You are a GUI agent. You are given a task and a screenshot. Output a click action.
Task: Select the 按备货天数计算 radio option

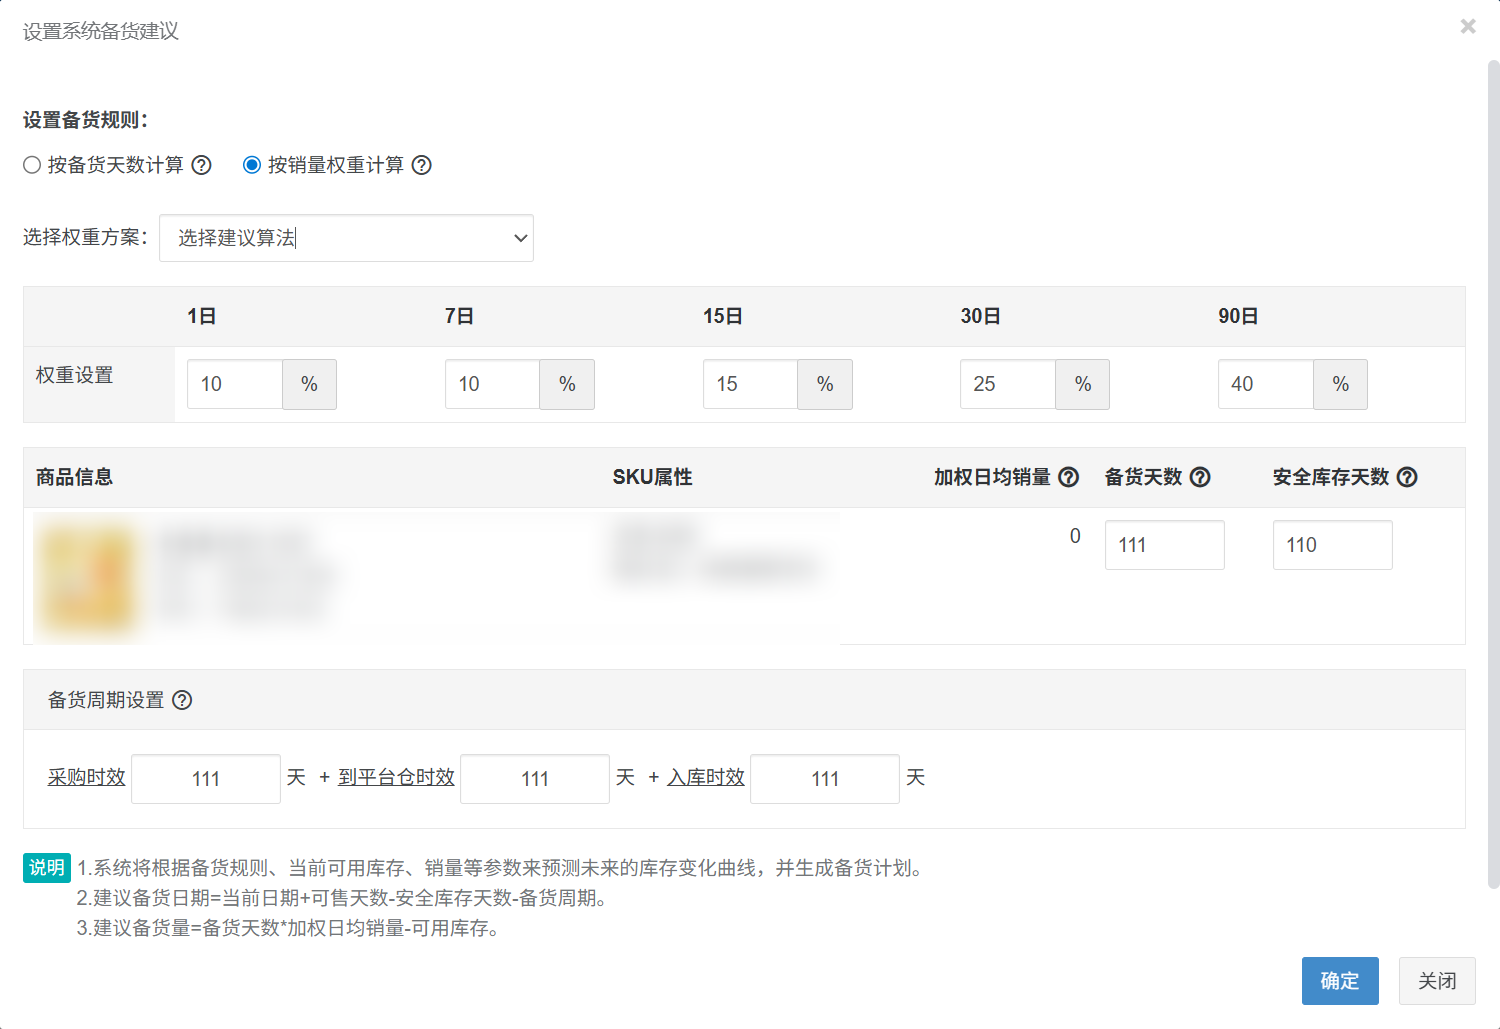[x=32, y=165]
